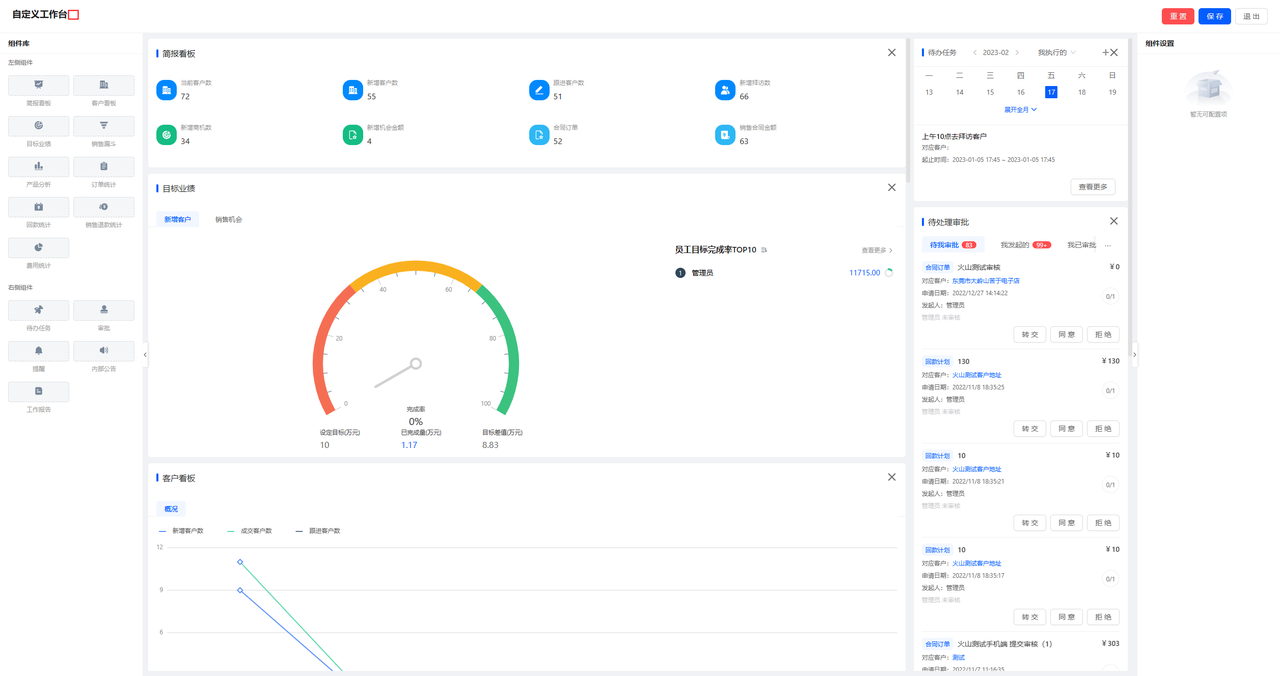This screenshot has width=1280, height=676.
Task: Pick the 提醒 bell component tile
Action: pyautogui.click(x=38, y=351)
